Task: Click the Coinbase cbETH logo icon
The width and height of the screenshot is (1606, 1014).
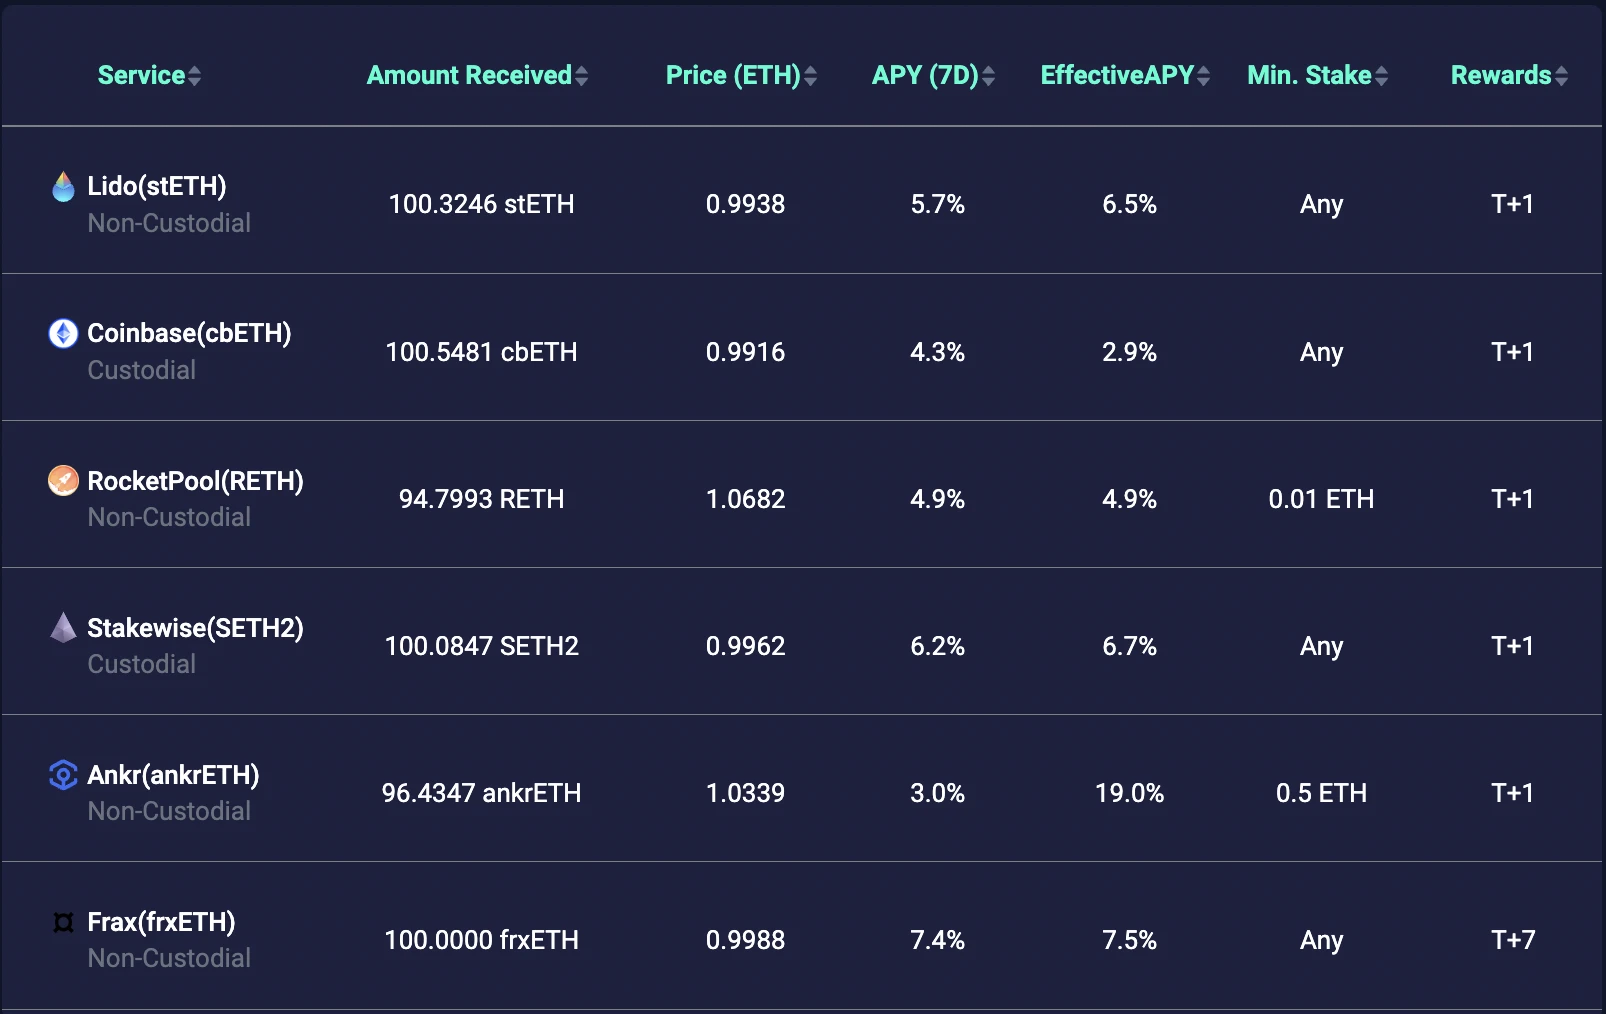Action: (x=63, y=333)
